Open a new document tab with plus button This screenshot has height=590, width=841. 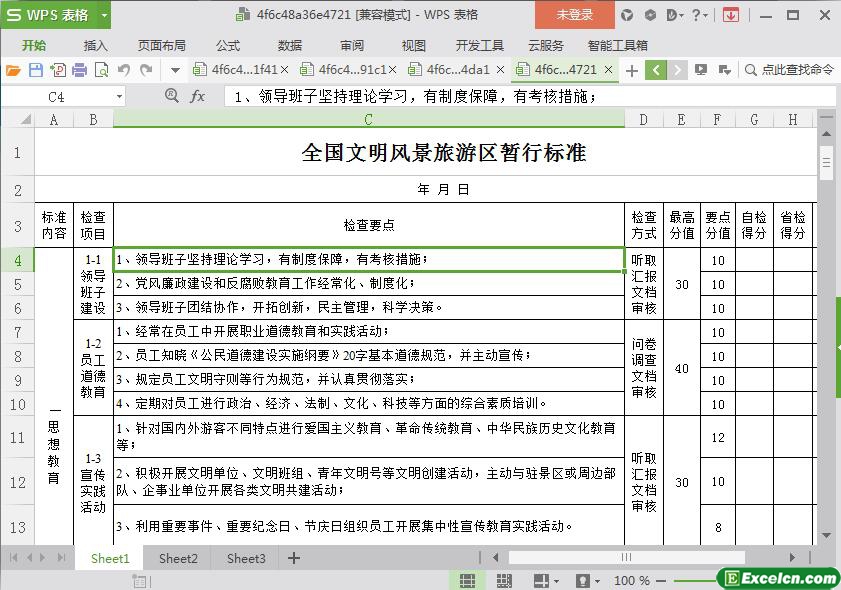(x=631, y=70)
